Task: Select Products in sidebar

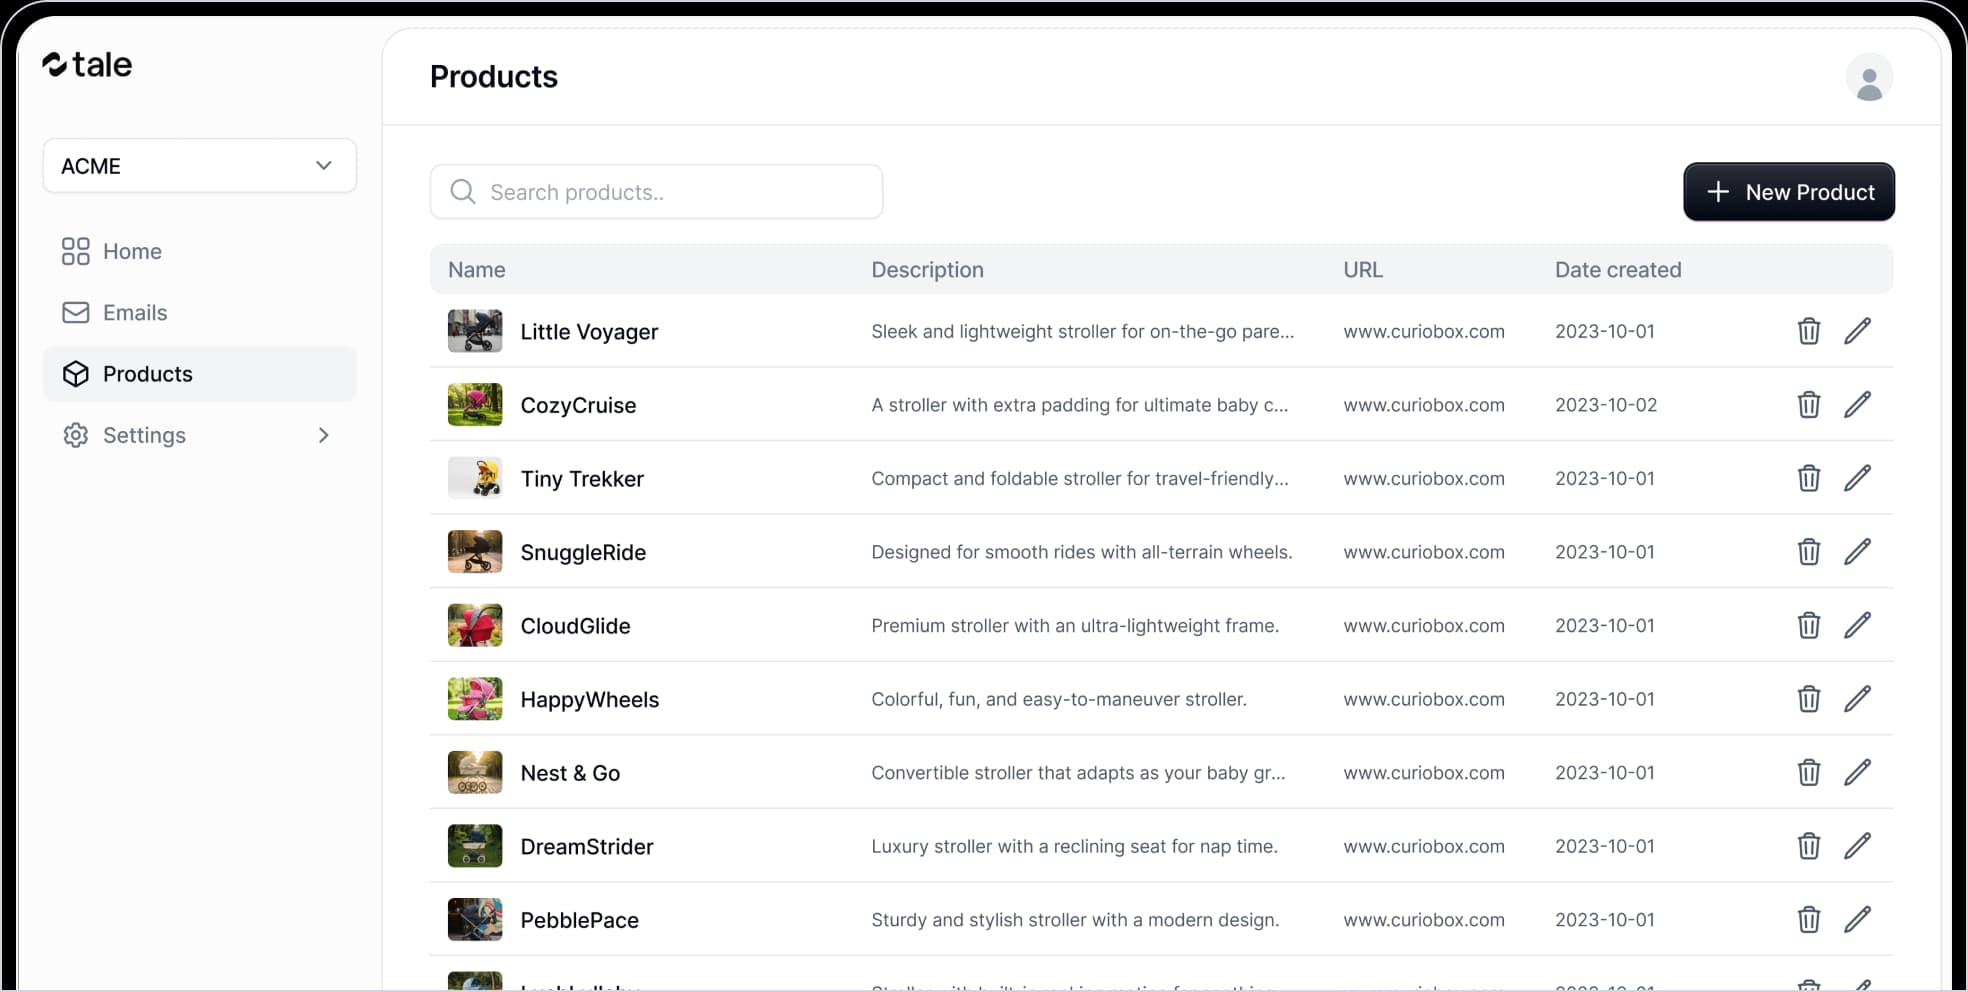Action: point(200,374)
